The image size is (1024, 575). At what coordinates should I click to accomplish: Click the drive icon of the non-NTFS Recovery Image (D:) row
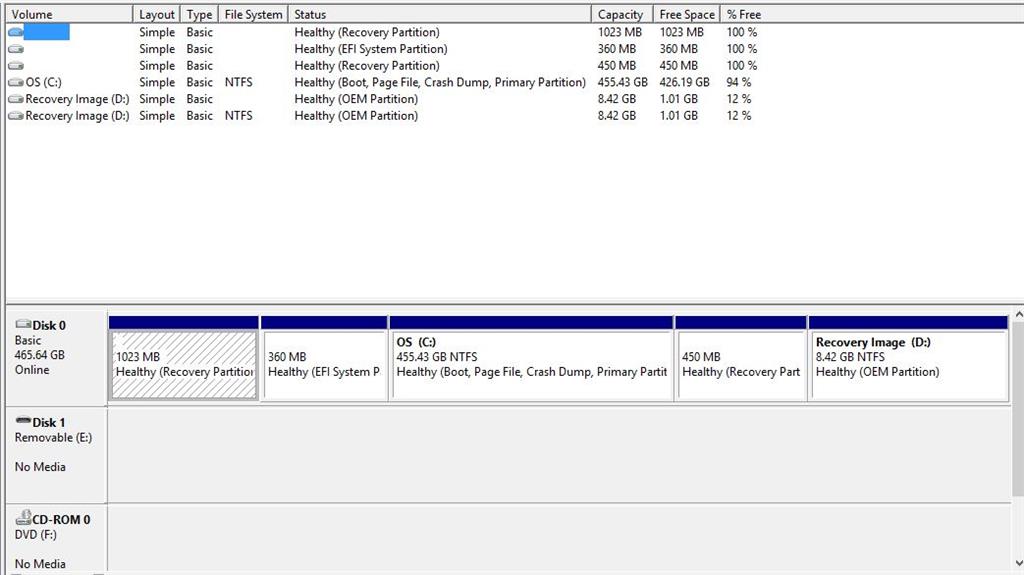[16, 99]
